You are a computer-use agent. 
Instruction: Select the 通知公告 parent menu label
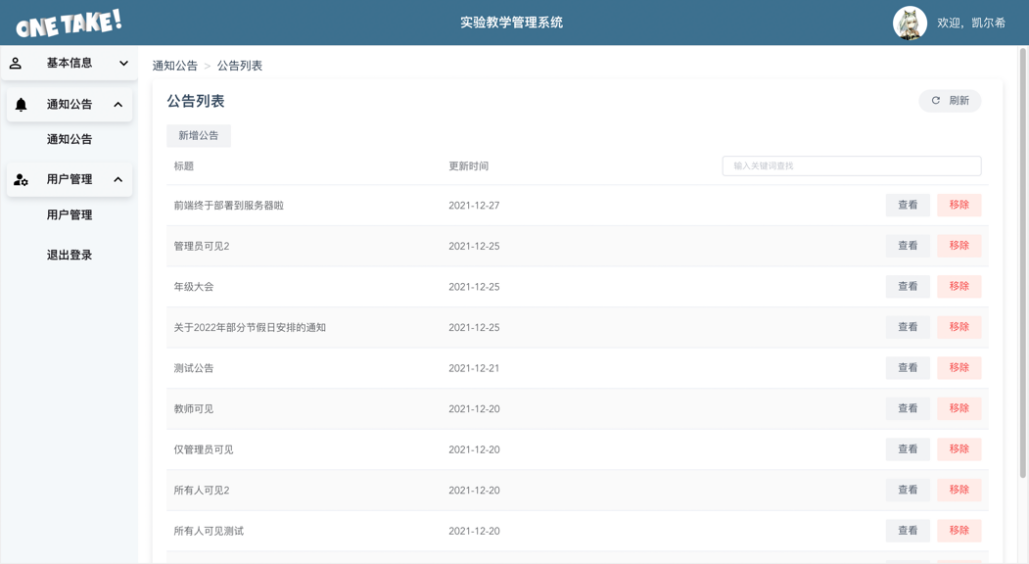(x=69, y=104)
